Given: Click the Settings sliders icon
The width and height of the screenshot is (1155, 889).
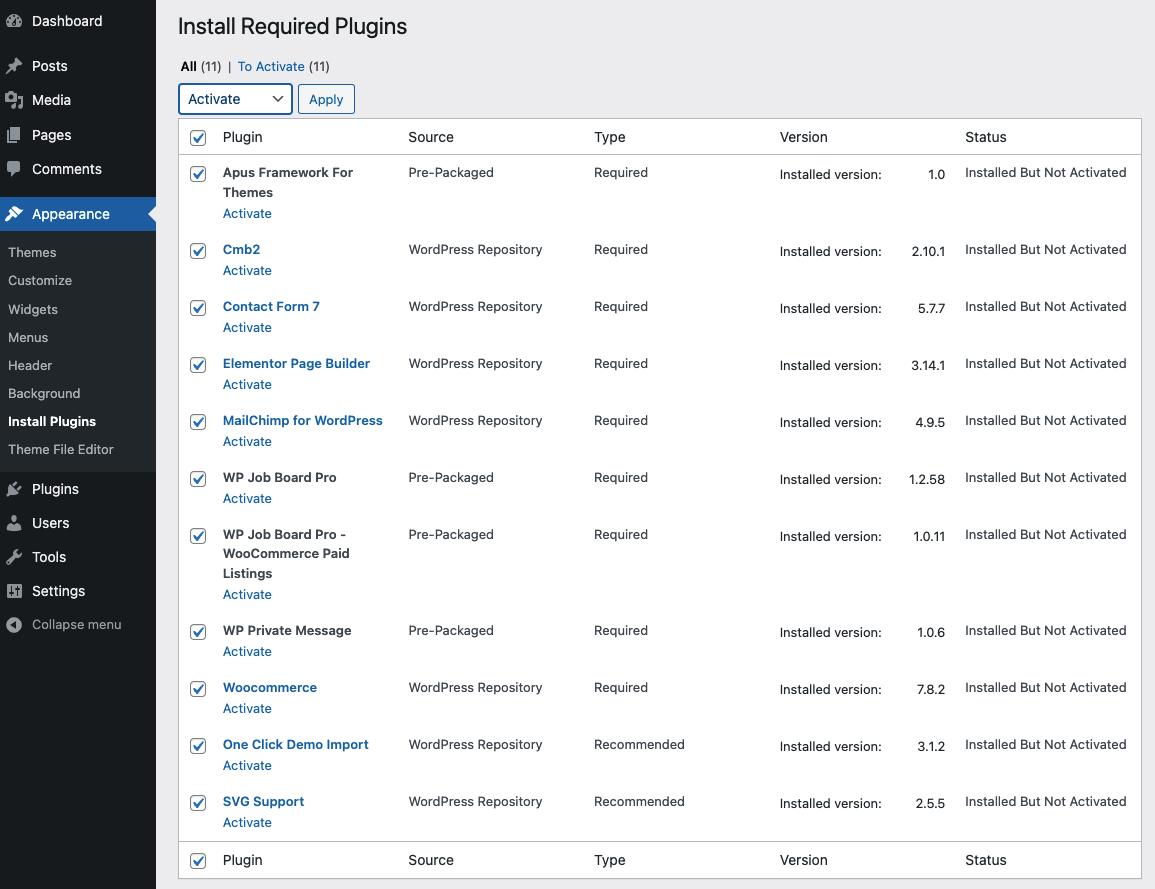Looking at the screenshot, I should tap(14, 591).
